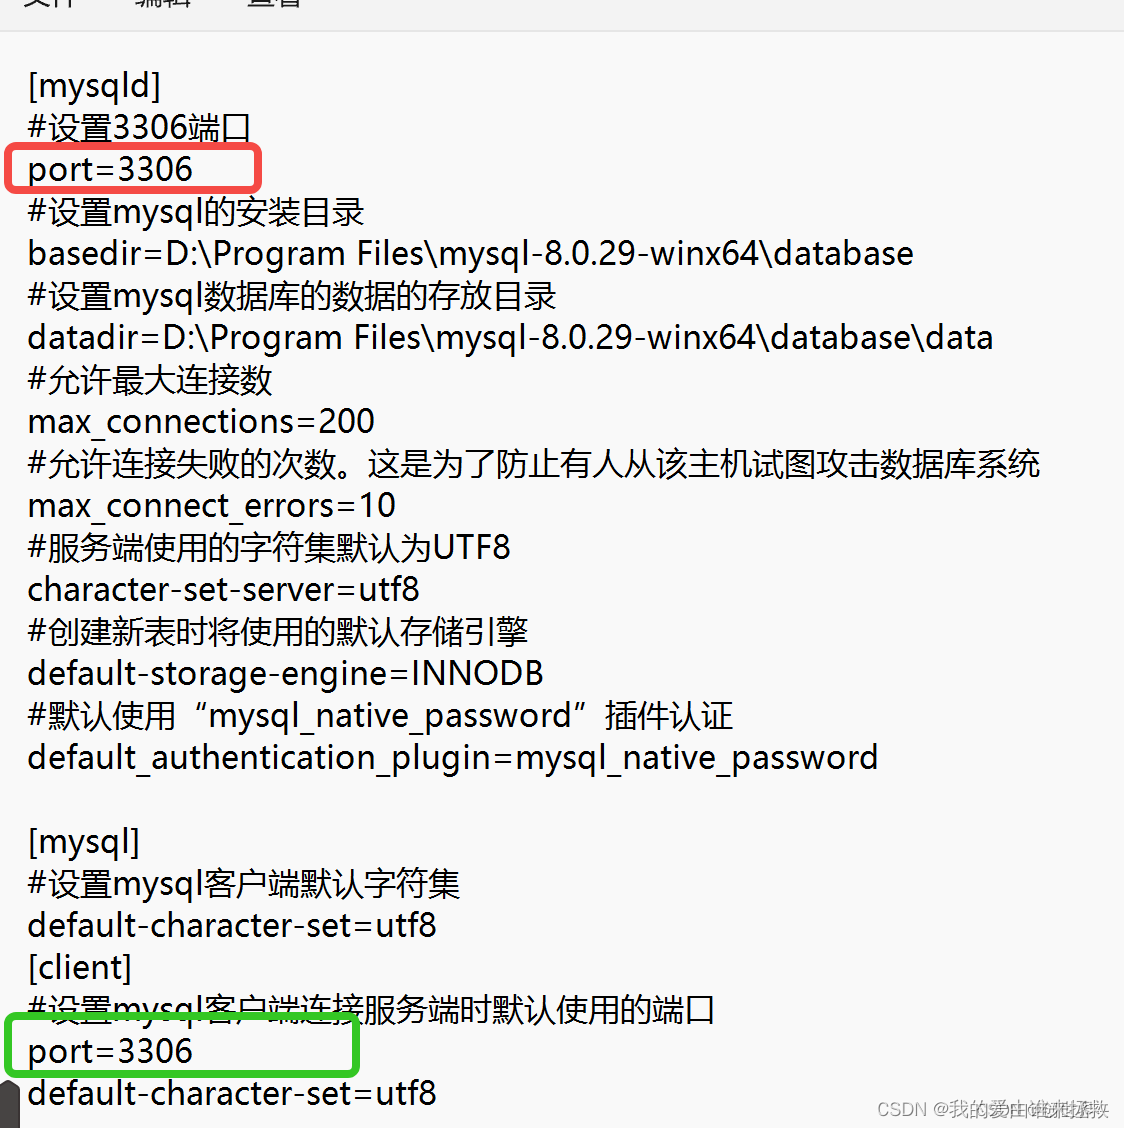1124x1128 pixels.
Task: Click the max_connect_errors=10 line
Action: pyautogui.click(x=212, y=506)
